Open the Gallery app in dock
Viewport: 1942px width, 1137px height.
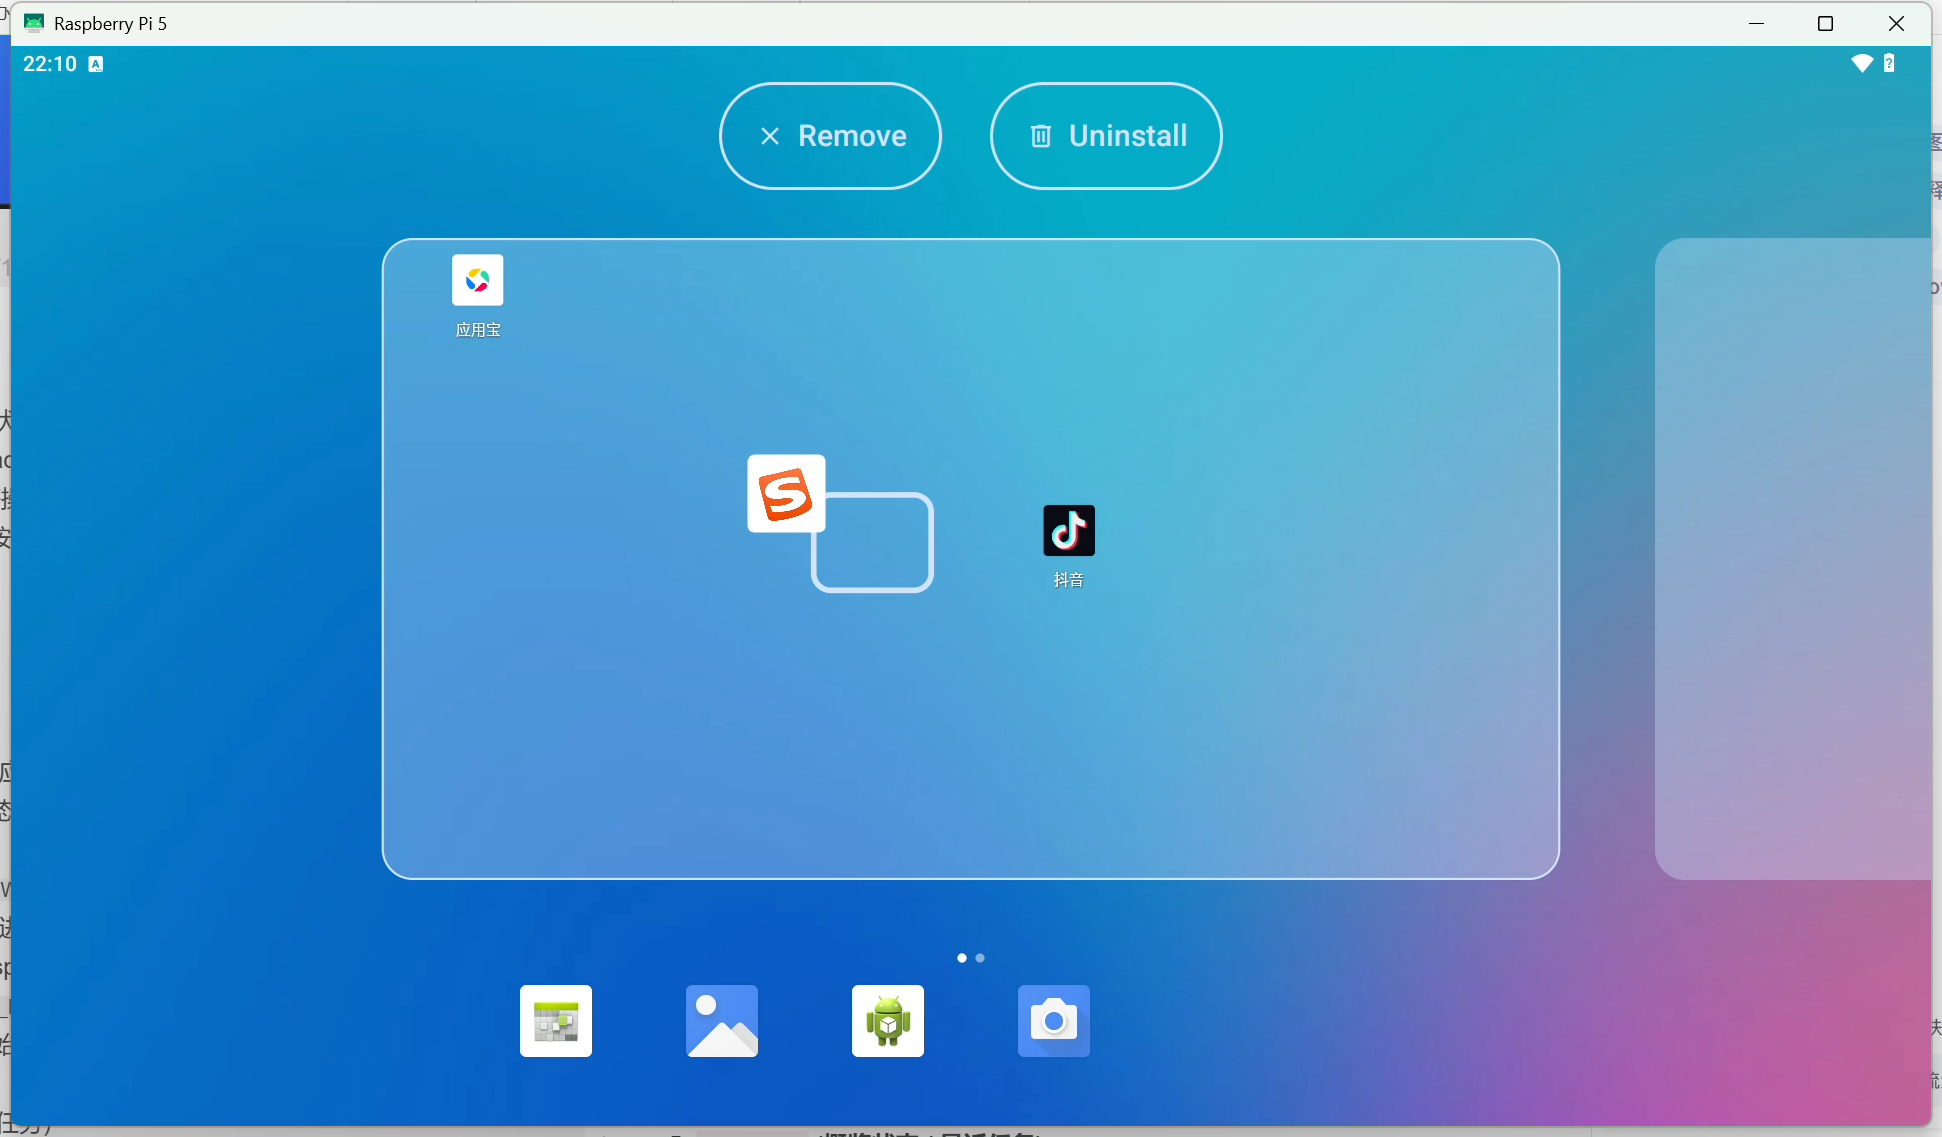pyautogui.click(x=722, y=1021)
